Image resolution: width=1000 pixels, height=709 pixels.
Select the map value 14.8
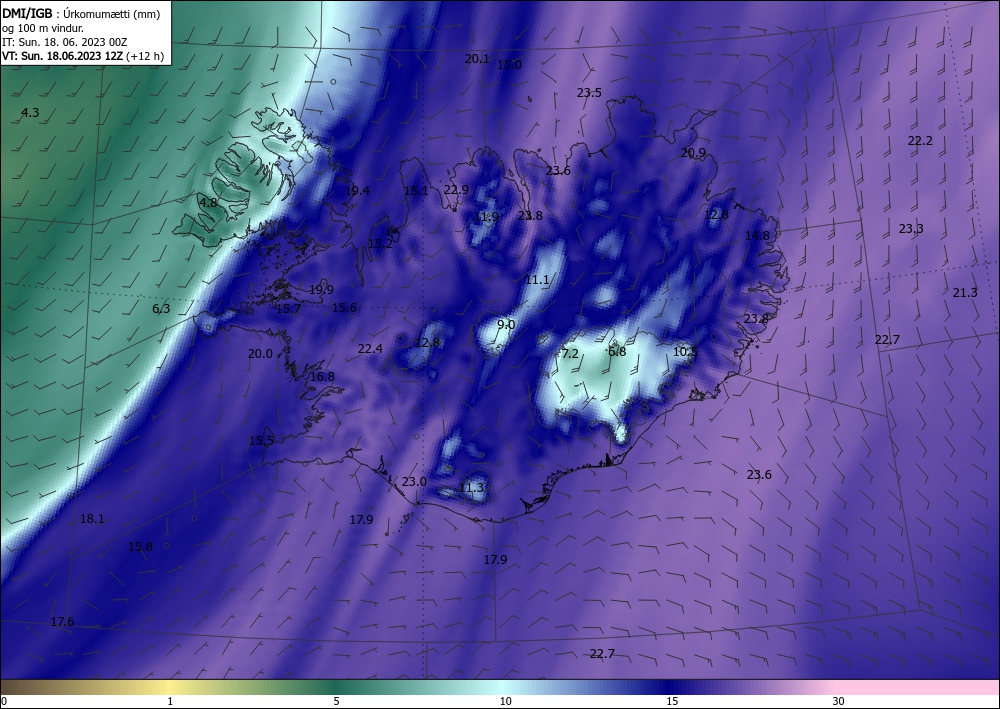click(x=758, y=235)
